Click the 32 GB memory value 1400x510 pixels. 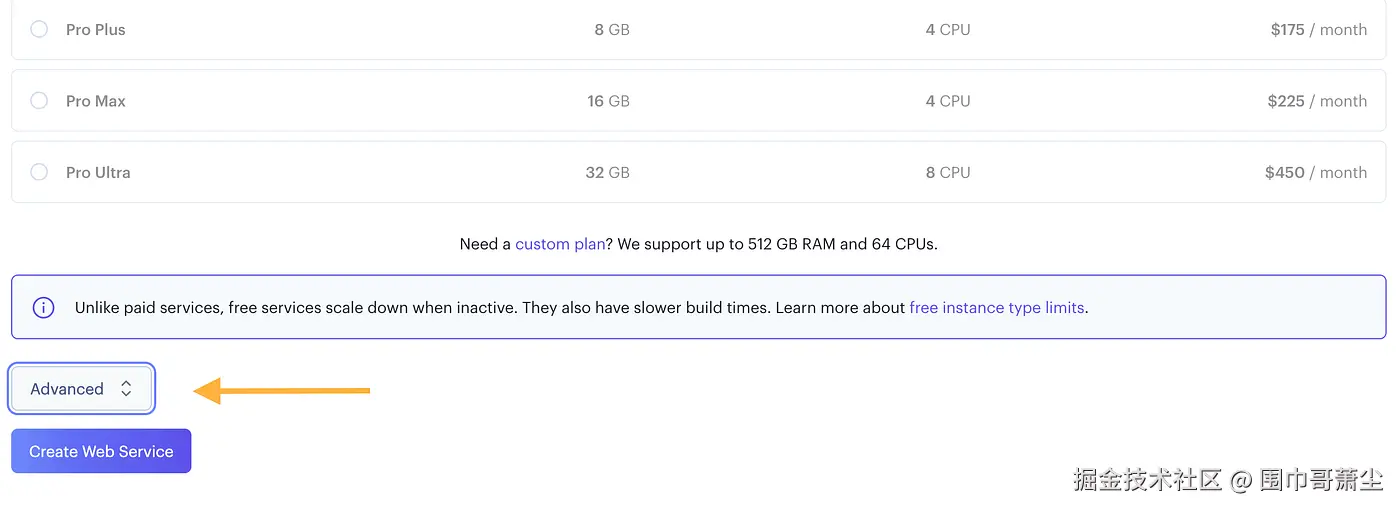tap(607, 172)
